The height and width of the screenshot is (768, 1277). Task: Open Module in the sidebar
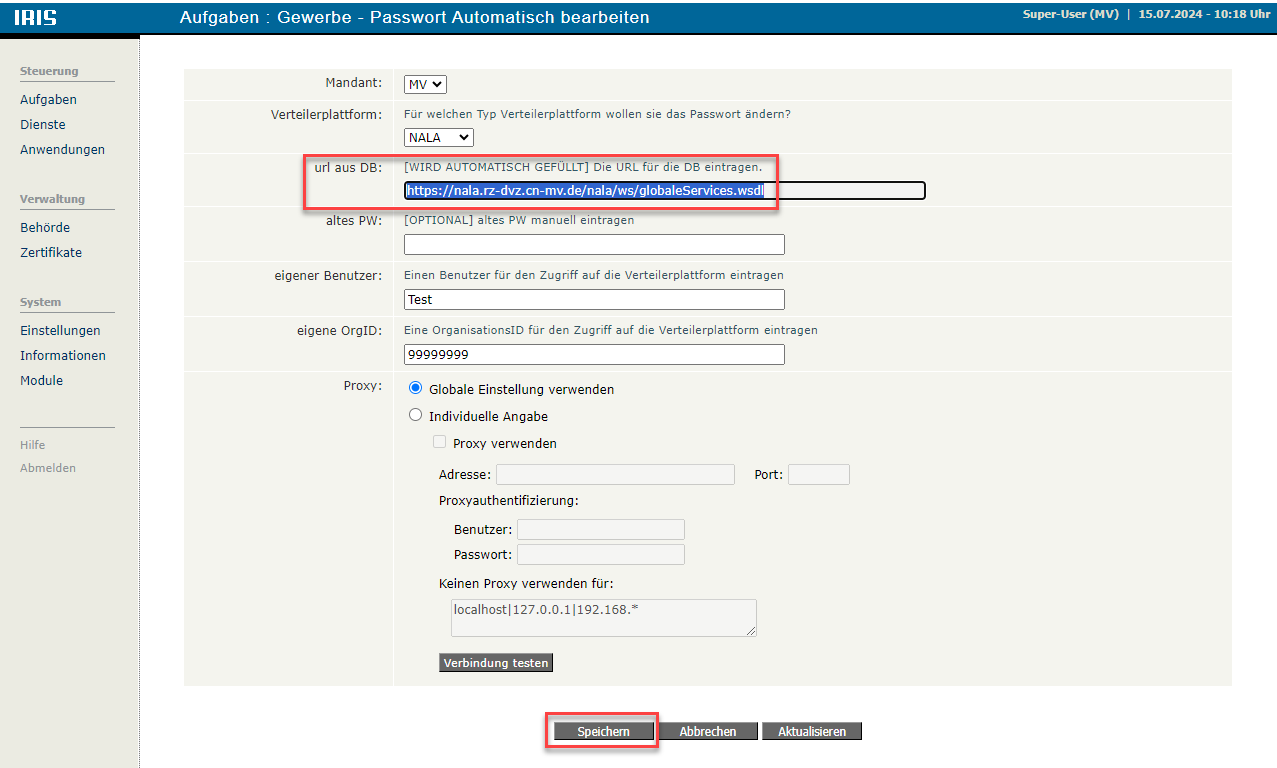[x=41, y=381]
